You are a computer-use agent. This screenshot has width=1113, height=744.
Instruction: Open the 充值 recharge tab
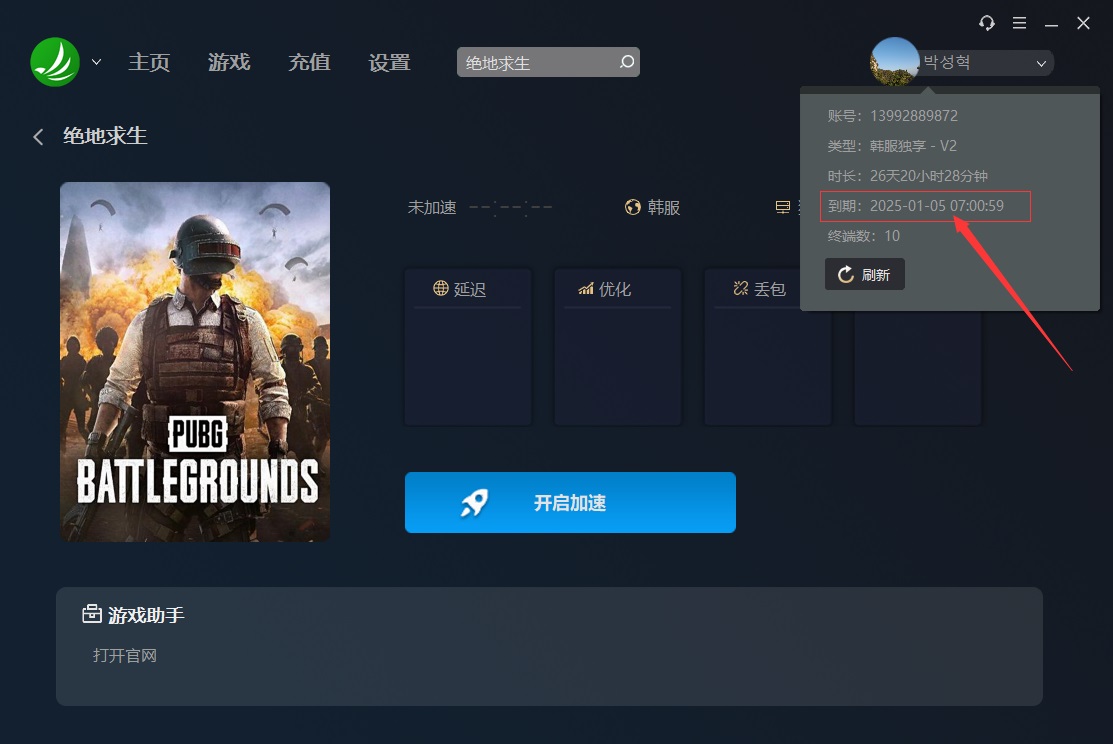[309, 62]
